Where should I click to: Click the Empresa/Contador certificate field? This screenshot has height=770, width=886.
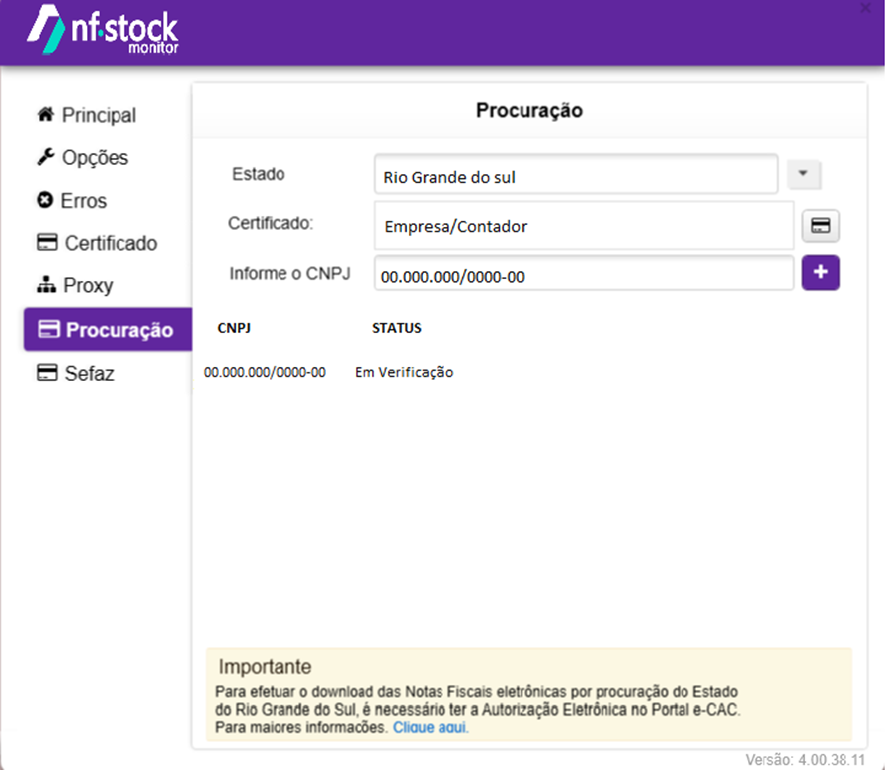point(584,226)
